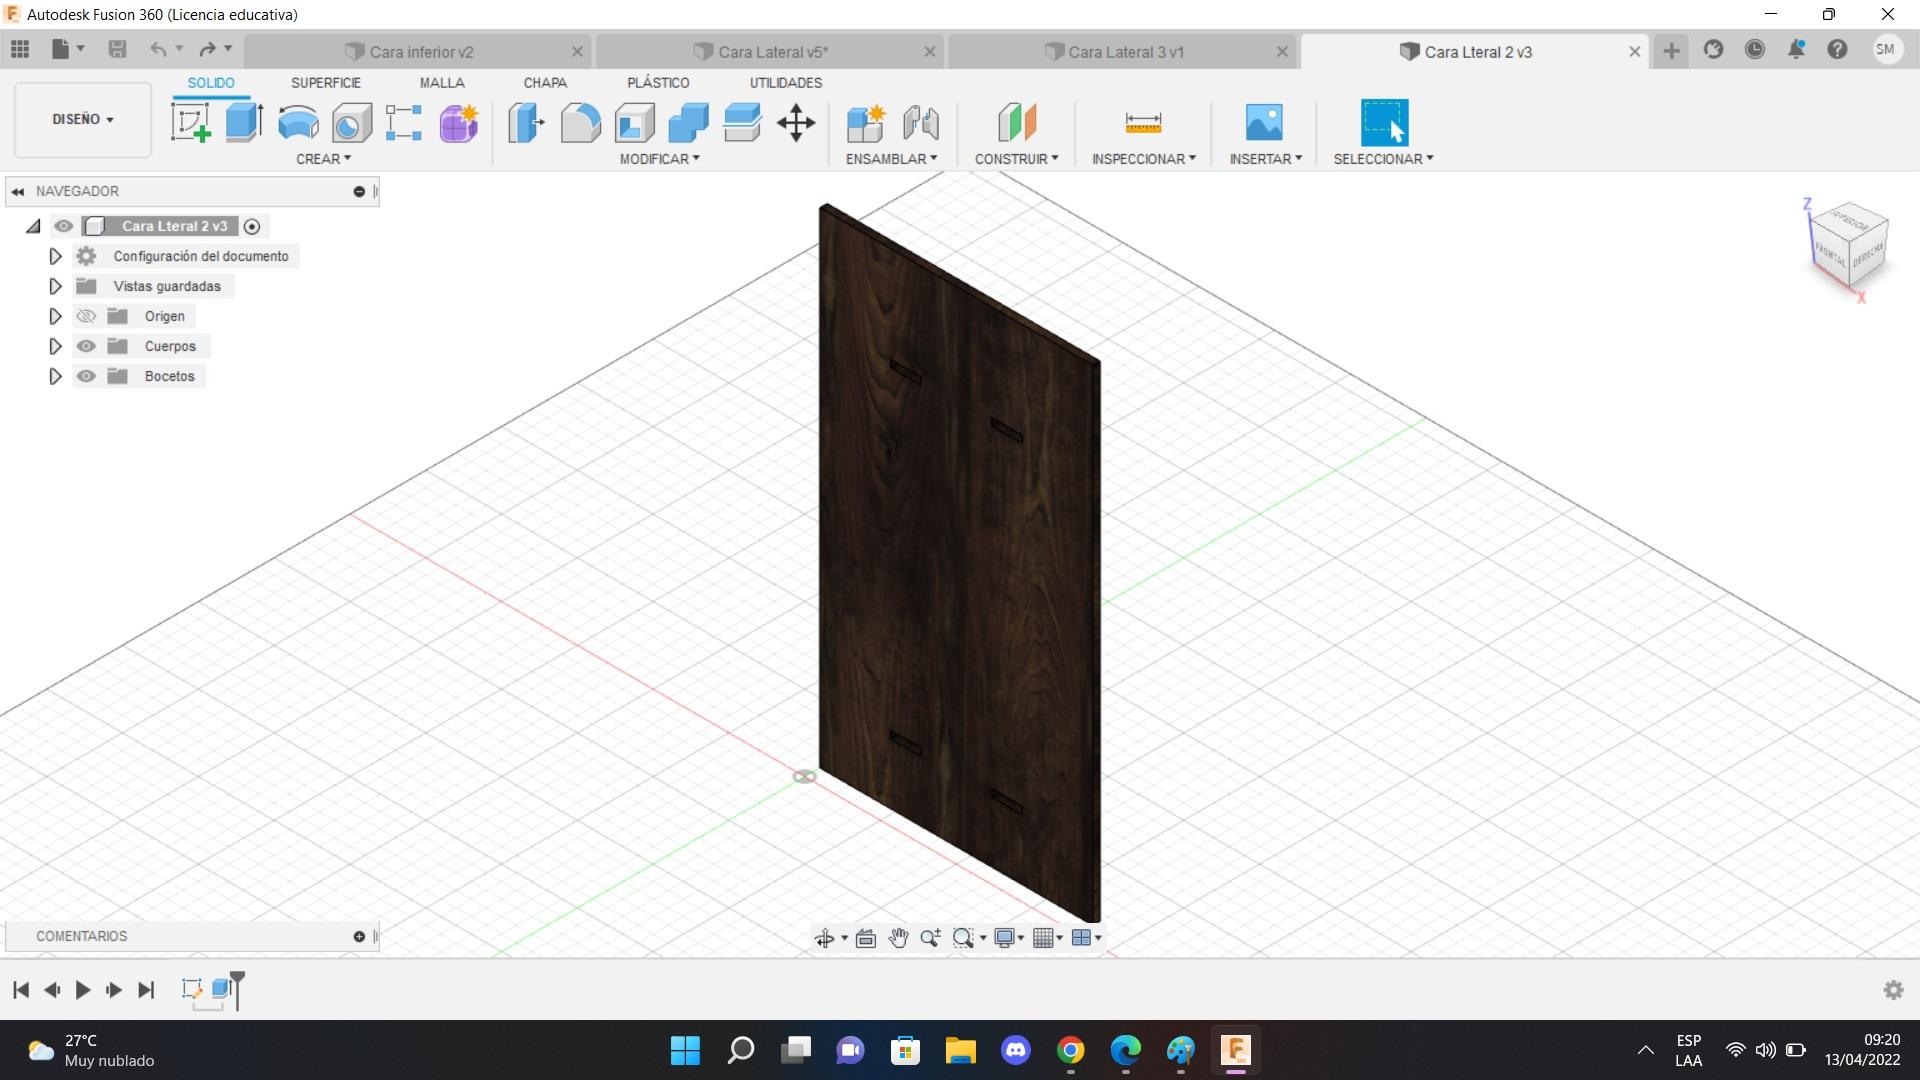Screen dimensions: 1920x1080
Task: Click the Create Sketch tool icon
Action: (x=190, y=123)
